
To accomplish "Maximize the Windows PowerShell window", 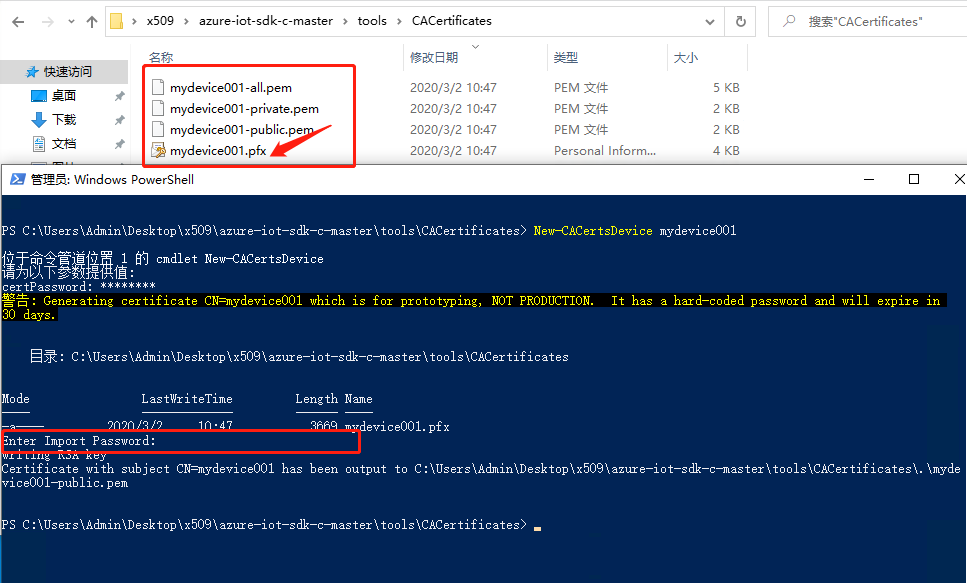I will click(913, 180).
